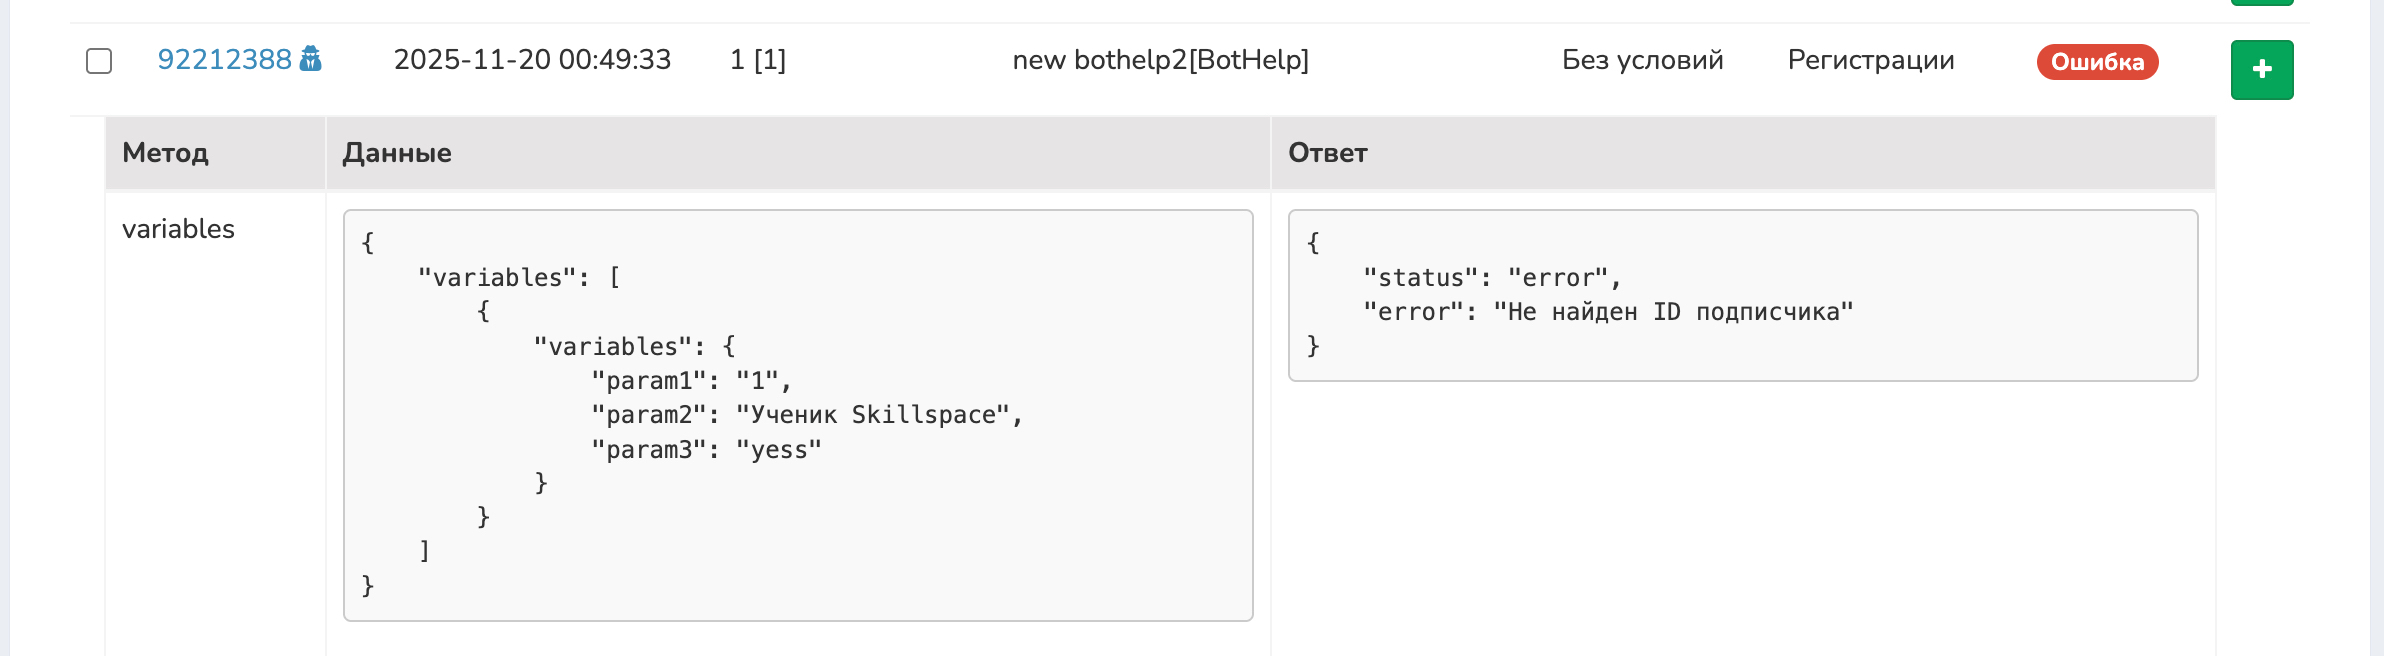Click the Без условий condition cell
The height and width of the screenshot is (656, 2384).
[1642, 60]
